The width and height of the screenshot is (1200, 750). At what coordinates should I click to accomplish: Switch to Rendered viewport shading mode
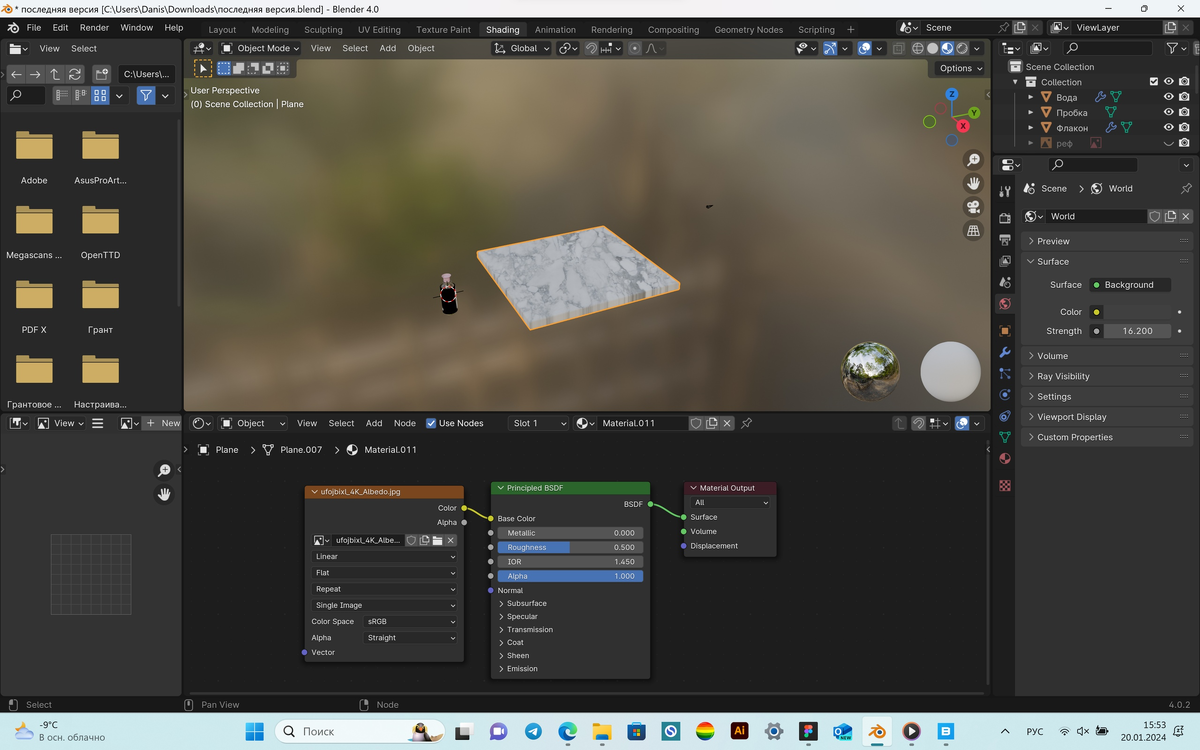click(x=961, y=48)
